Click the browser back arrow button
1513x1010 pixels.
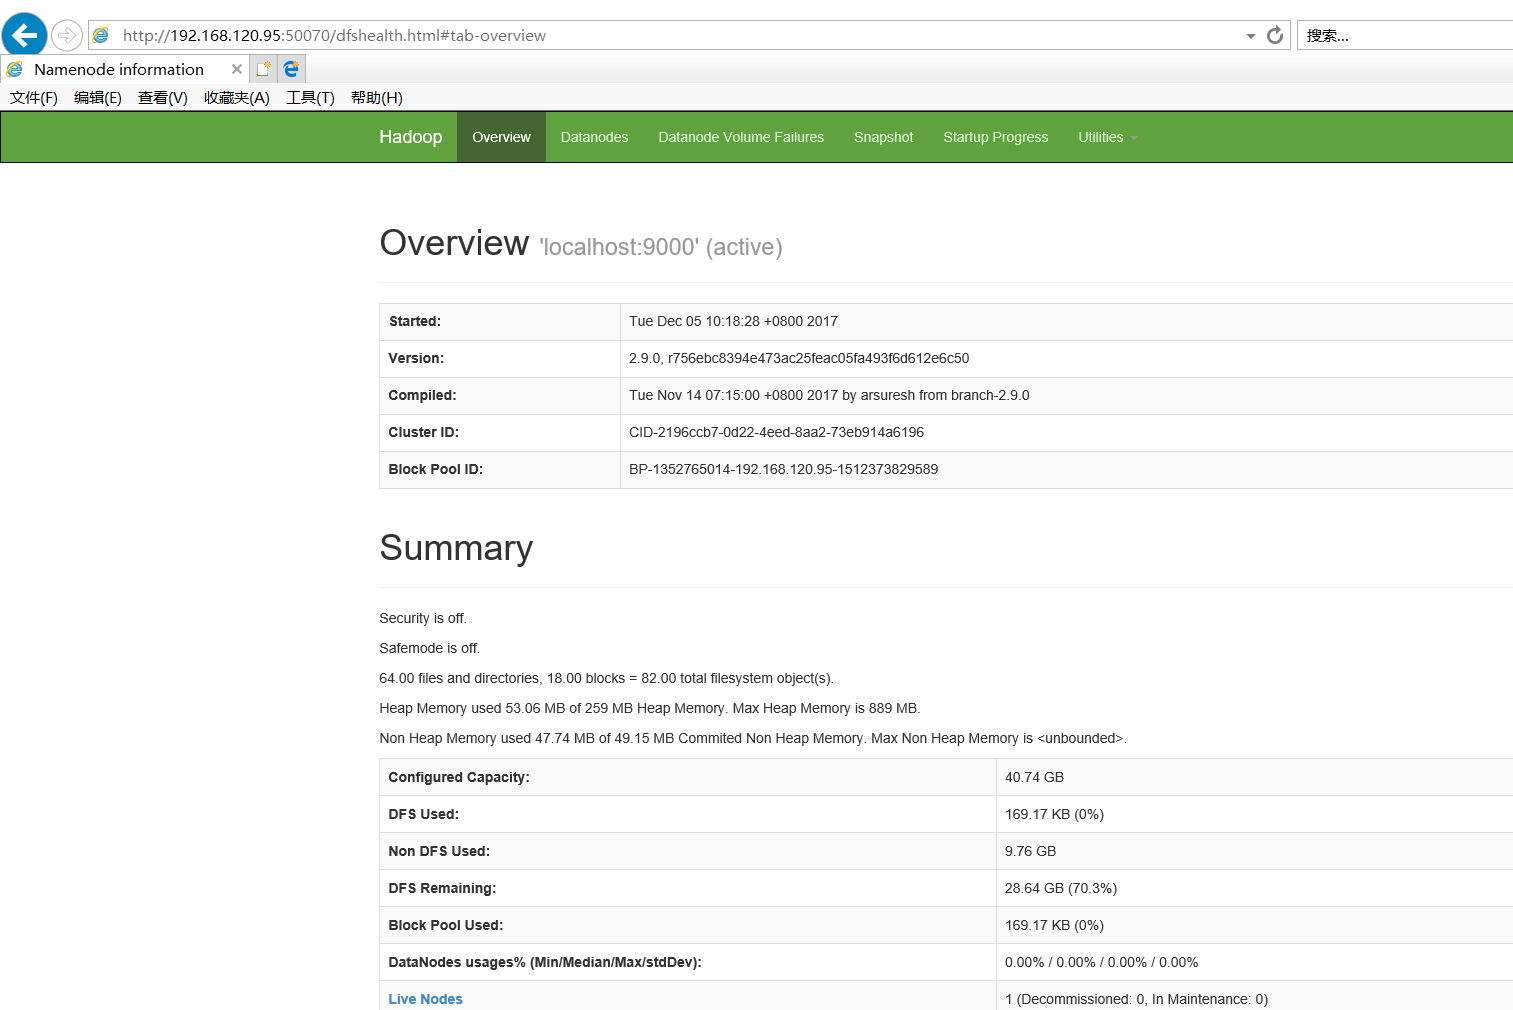pos(24,35)
